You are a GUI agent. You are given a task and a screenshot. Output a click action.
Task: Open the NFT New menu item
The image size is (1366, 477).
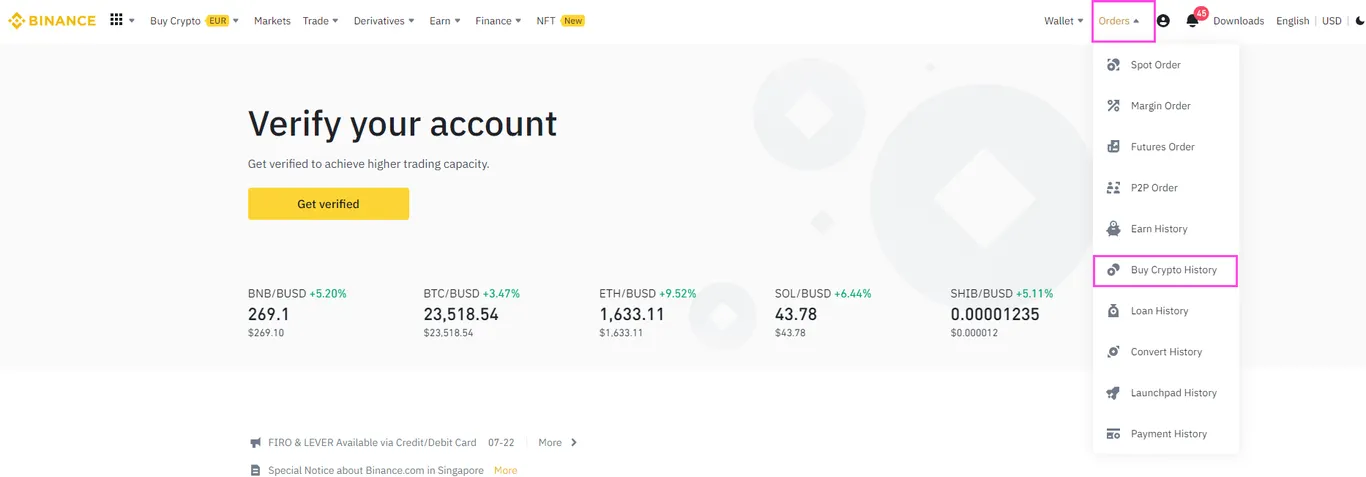tap(560, 21)
